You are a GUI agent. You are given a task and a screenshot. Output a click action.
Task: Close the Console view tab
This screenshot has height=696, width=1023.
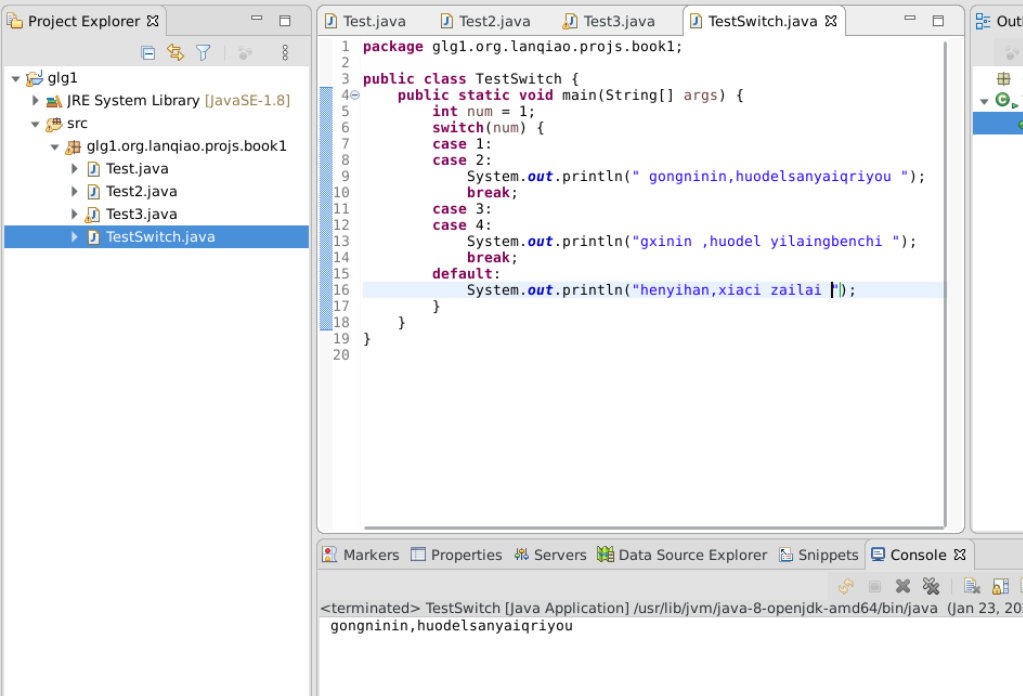(960, 554)
